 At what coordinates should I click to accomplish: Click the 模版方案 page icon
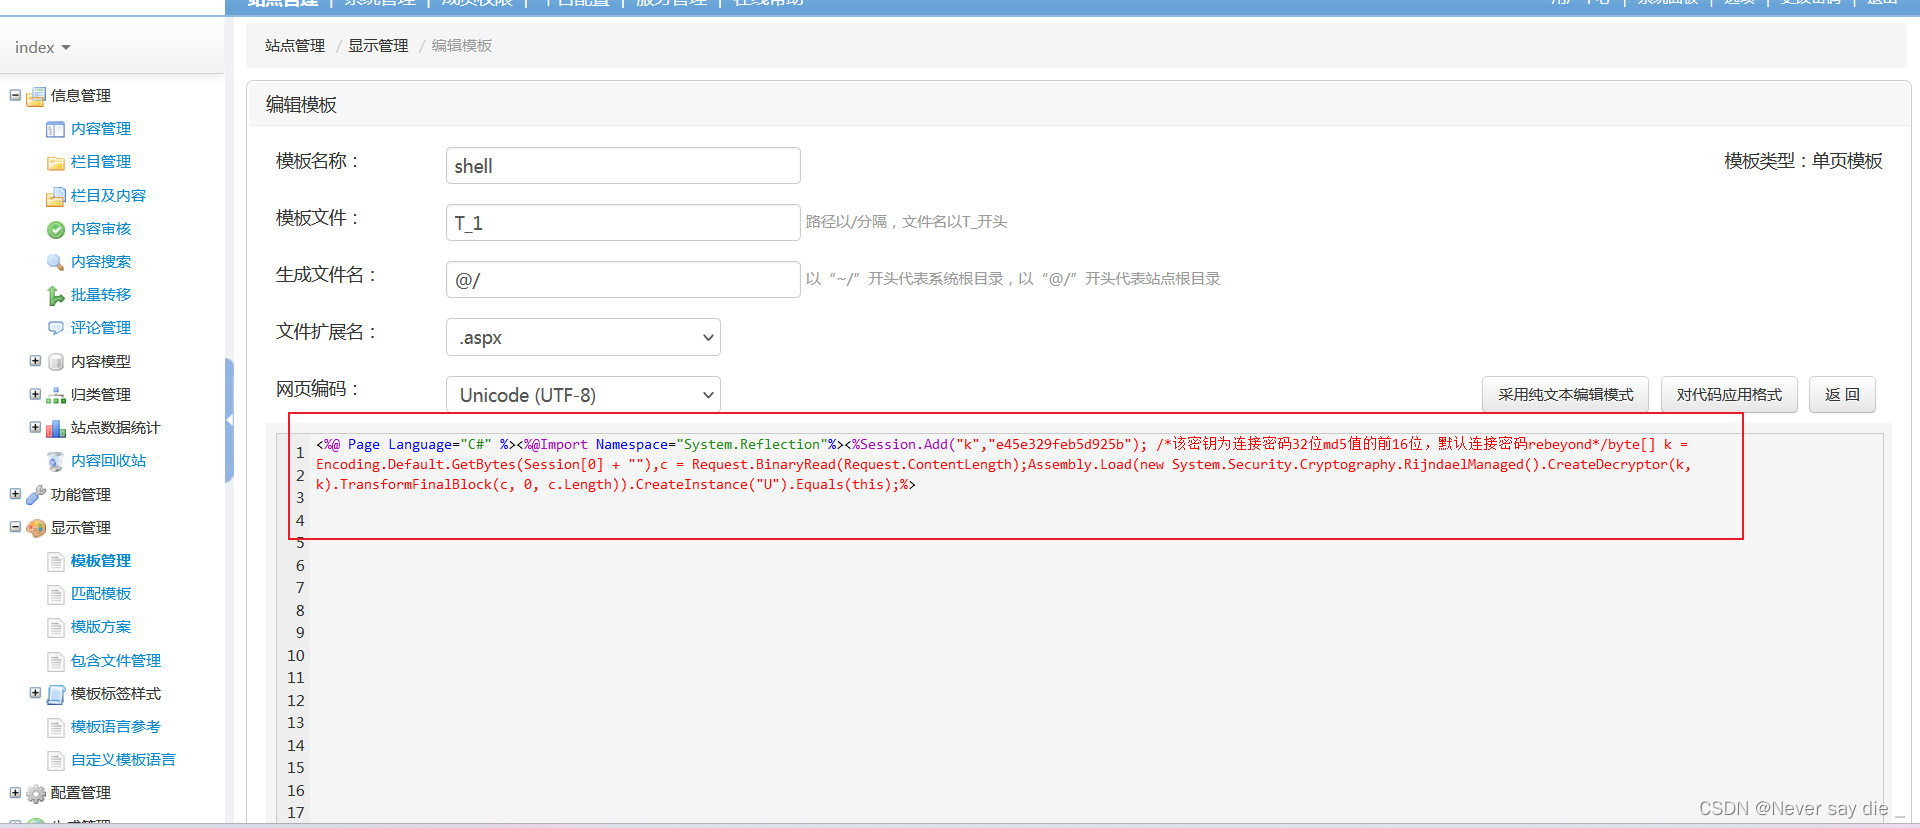pyautogui.click(x=56, y=627)
